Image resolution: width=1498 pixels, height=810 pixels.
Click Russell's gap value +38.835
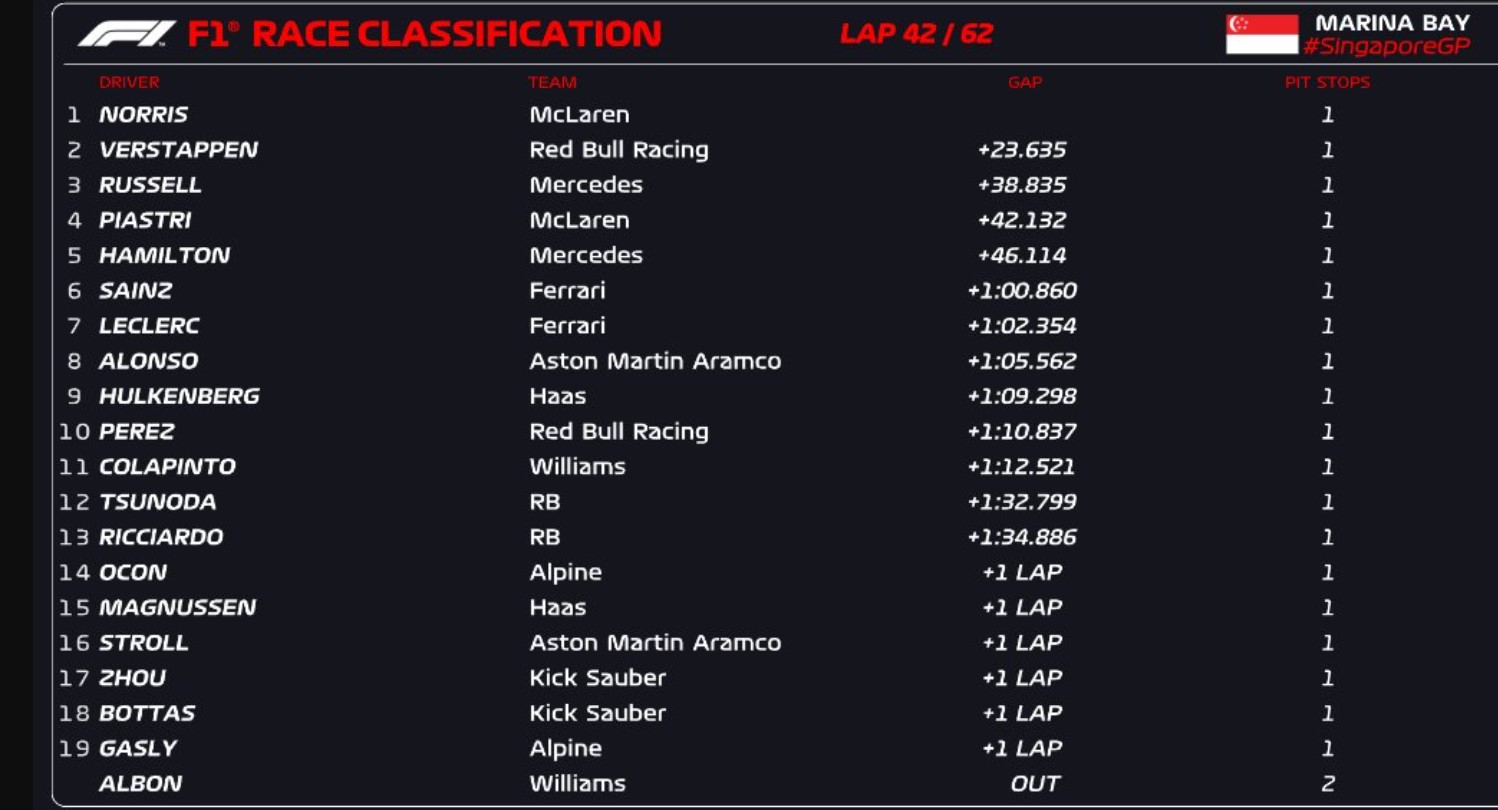[1022, 185]
